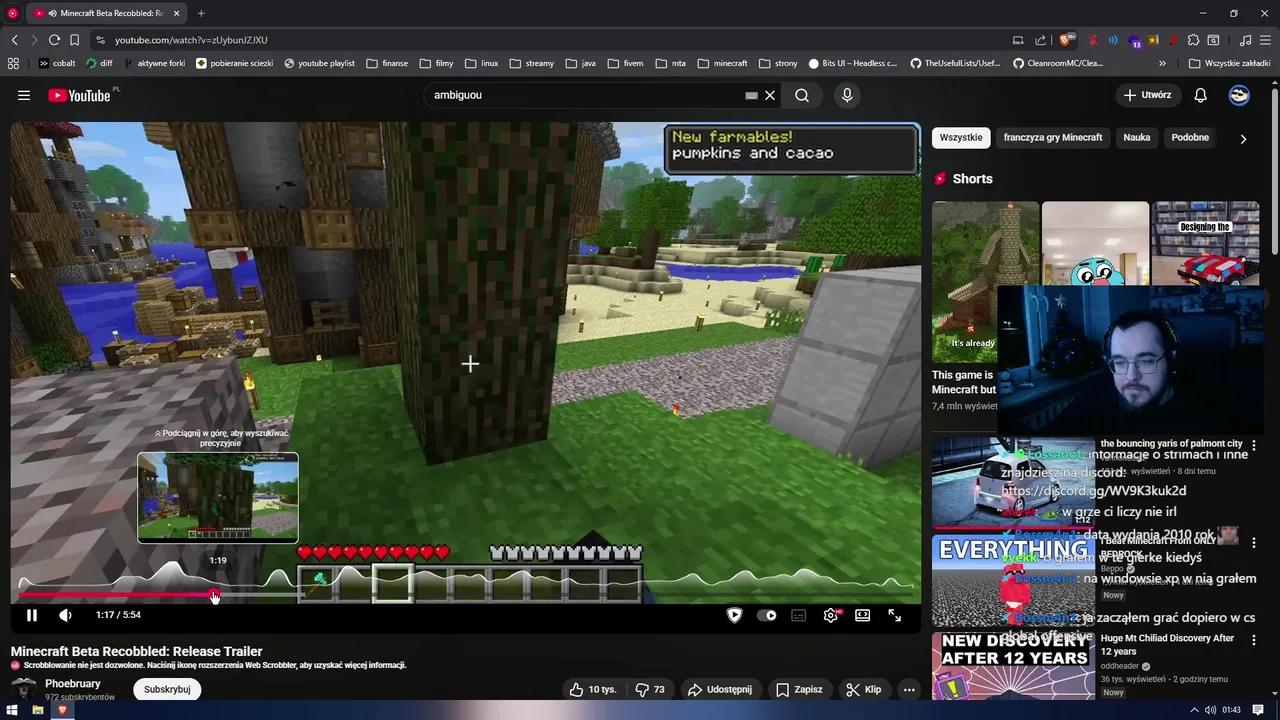Viewport: 1280px width, 720px height.
Task: Select the 'Nauka' filter chip
Action: tap(1137, 137)
